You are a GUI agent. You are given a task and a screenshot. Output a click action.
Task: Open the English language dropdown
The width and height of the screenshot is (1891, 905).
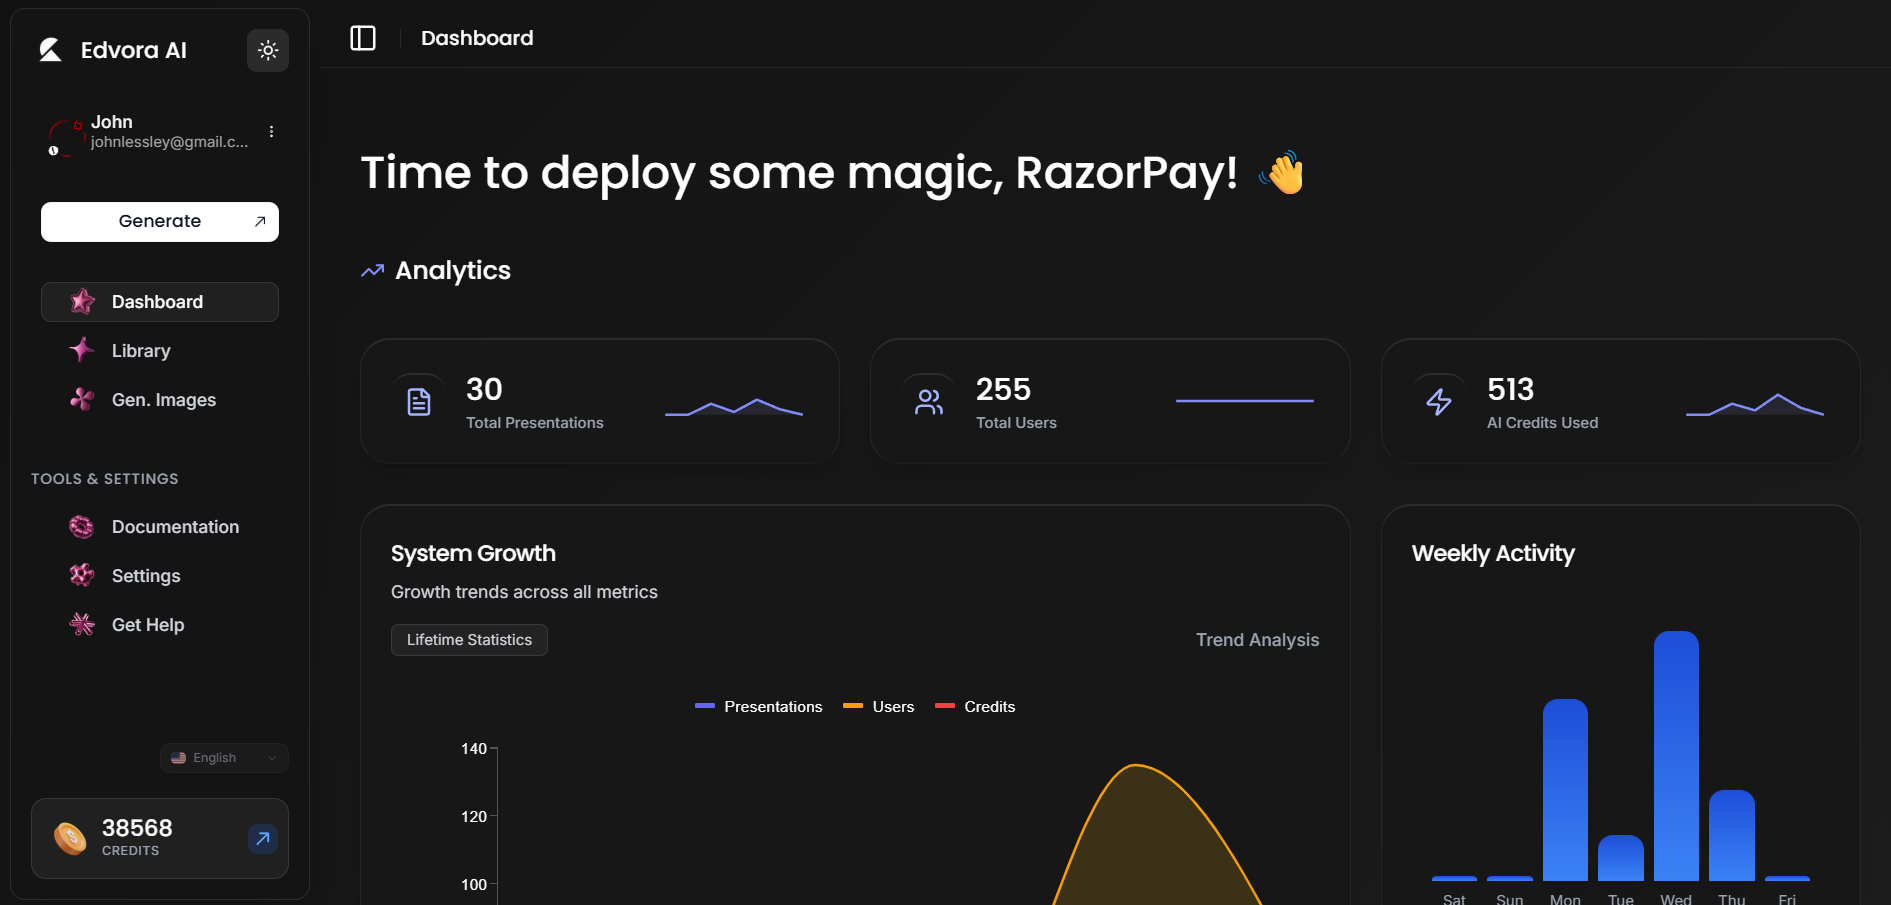pyautogui.click(x=224, y=758)
